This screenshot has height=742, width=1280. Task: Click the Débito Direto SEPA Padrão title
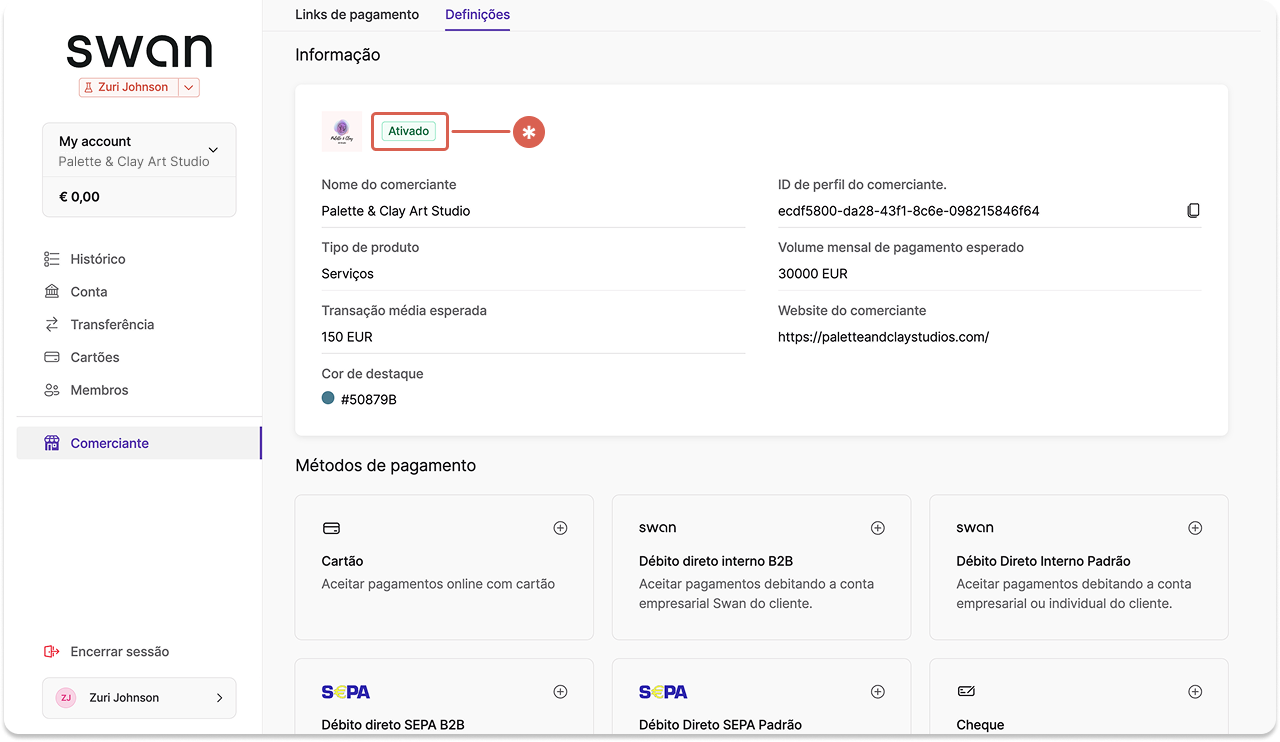coord(720,725)
